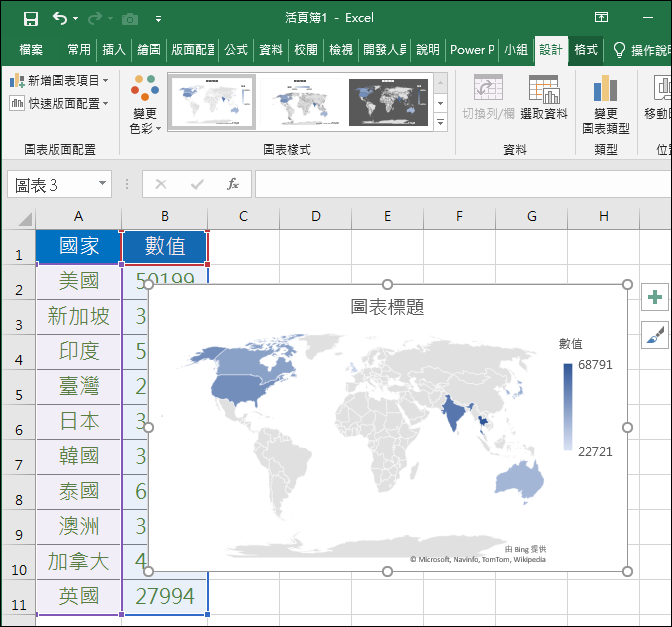The height and width of the screenshot is (627, 672).
Task: Click the green plus chart elements button
Action: [656, 297]
